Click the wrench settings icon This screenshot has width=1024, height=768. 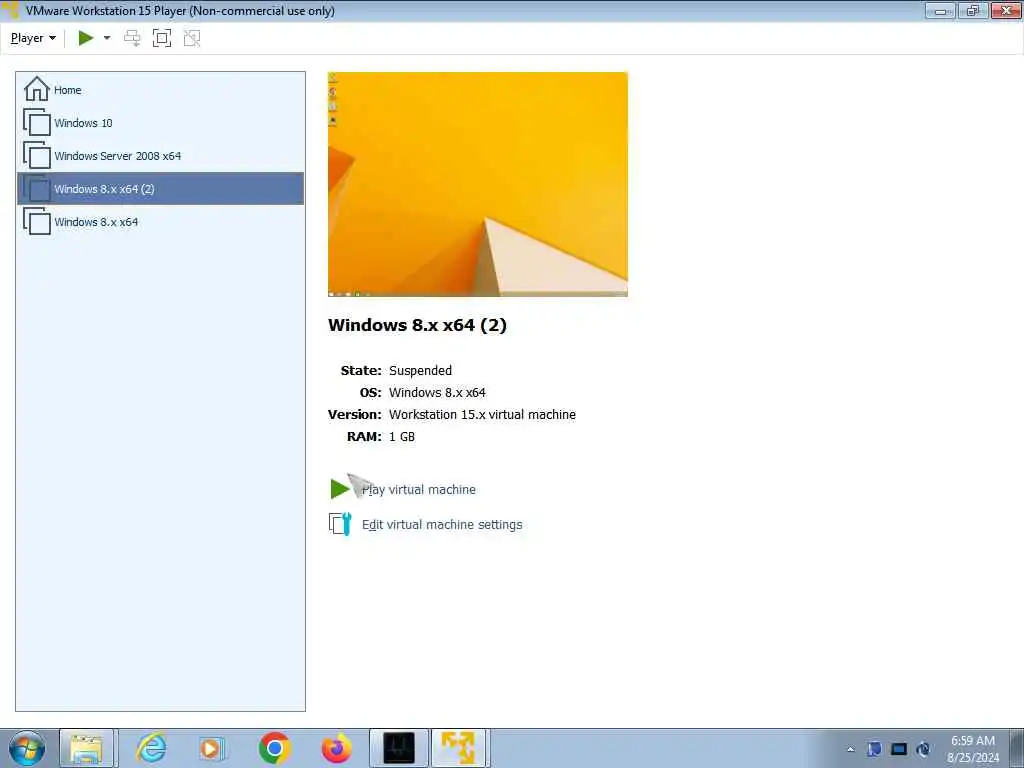(340, 524)
